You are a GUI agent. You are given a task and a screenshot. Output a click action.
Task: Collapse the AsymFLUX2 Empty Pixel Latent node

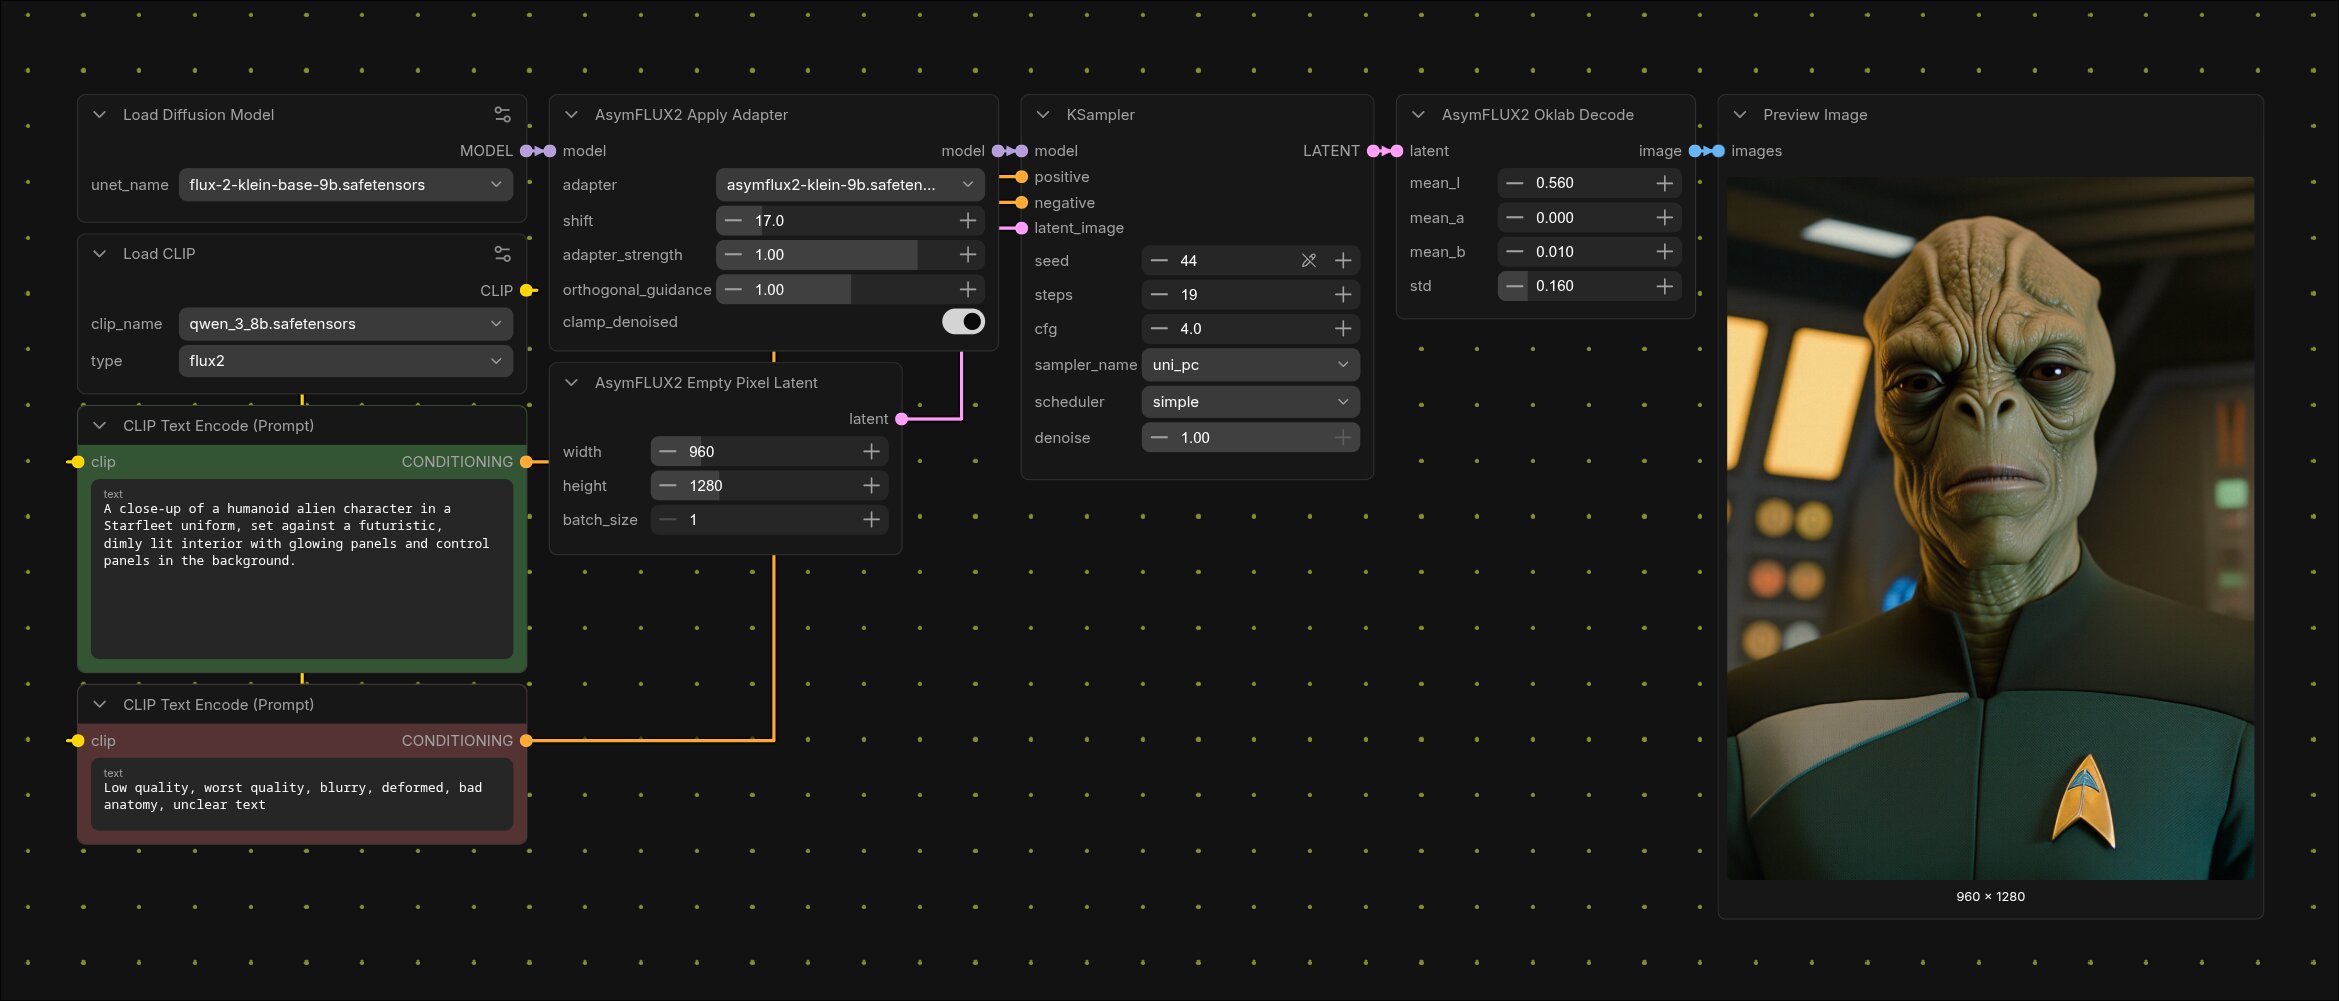click(x=572, y=383)
